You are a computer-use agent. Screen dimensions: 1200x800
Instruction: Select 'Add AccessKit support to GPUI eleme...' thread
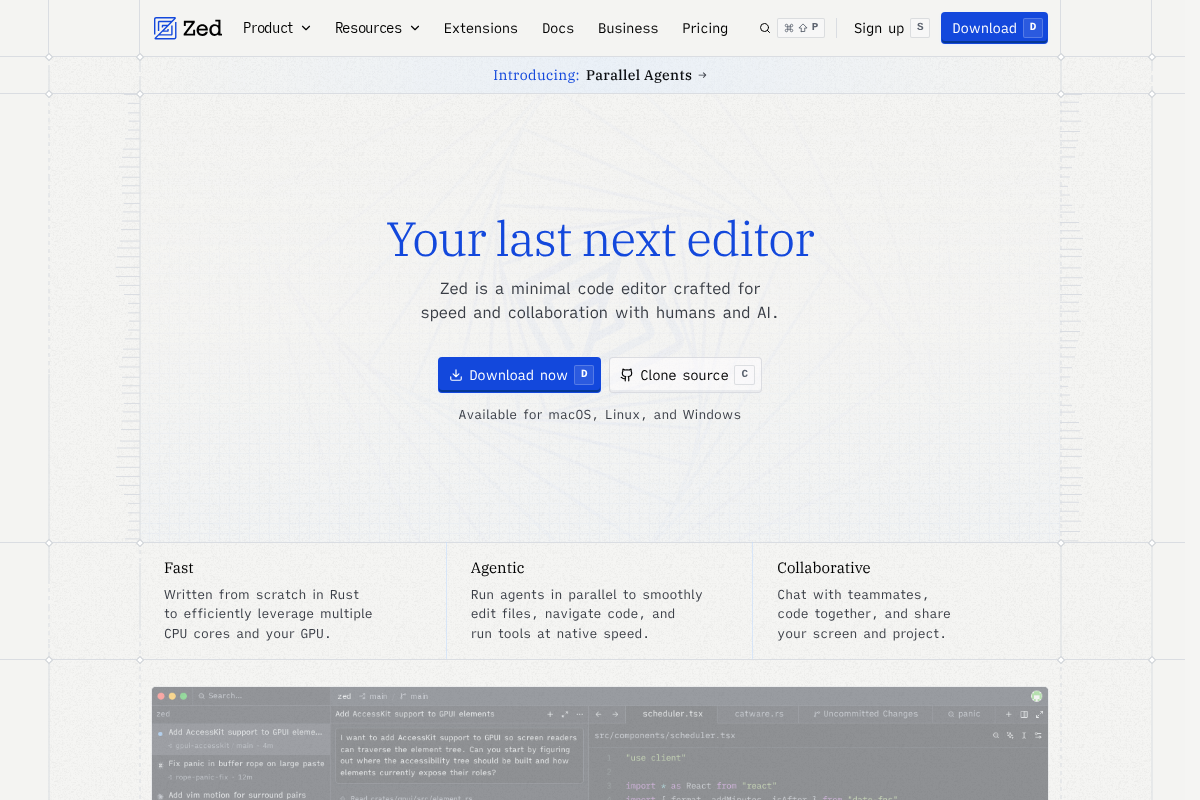[240, 738]
